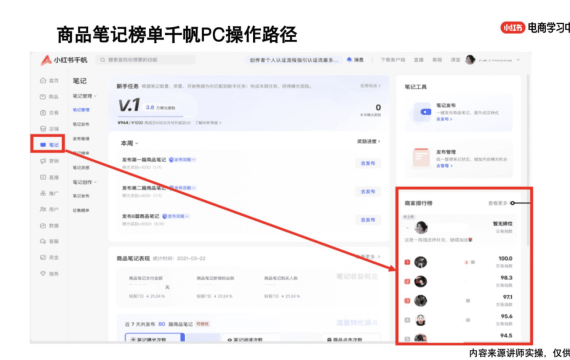Image resolution: width=570 pixels, height=360 pixels.
Task: Expand 发布攻略 on 发布第二篇商品笔记 task
Action: 182,188
